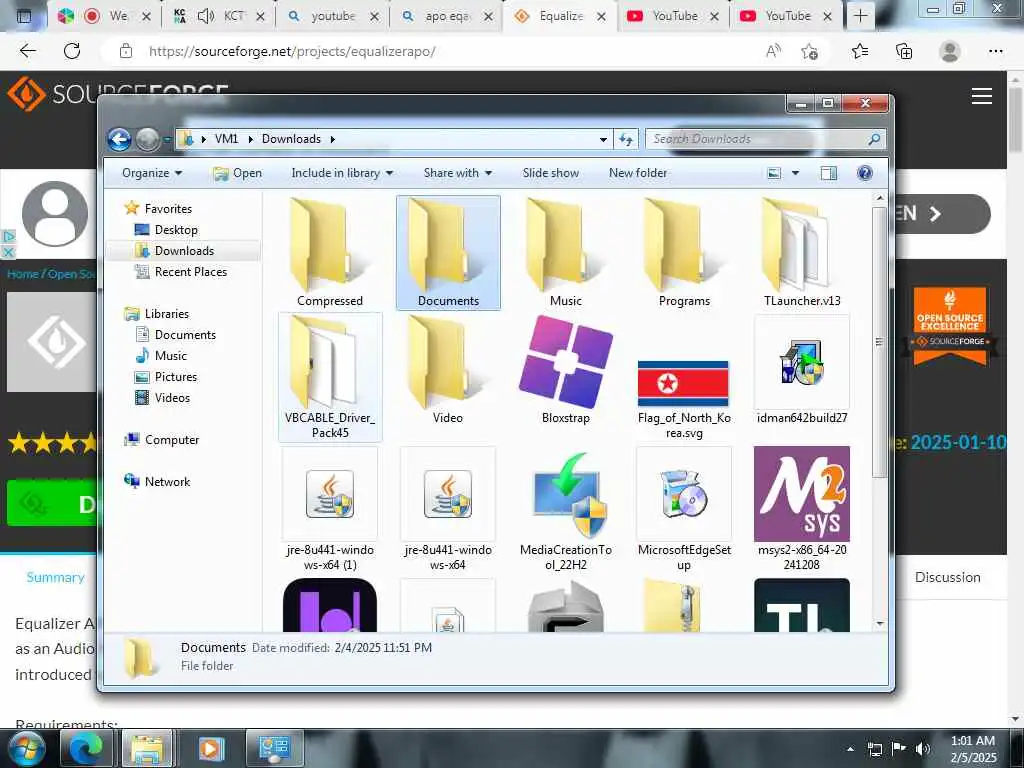Select MediaCreationTool_22H2 file

(566, 509)
